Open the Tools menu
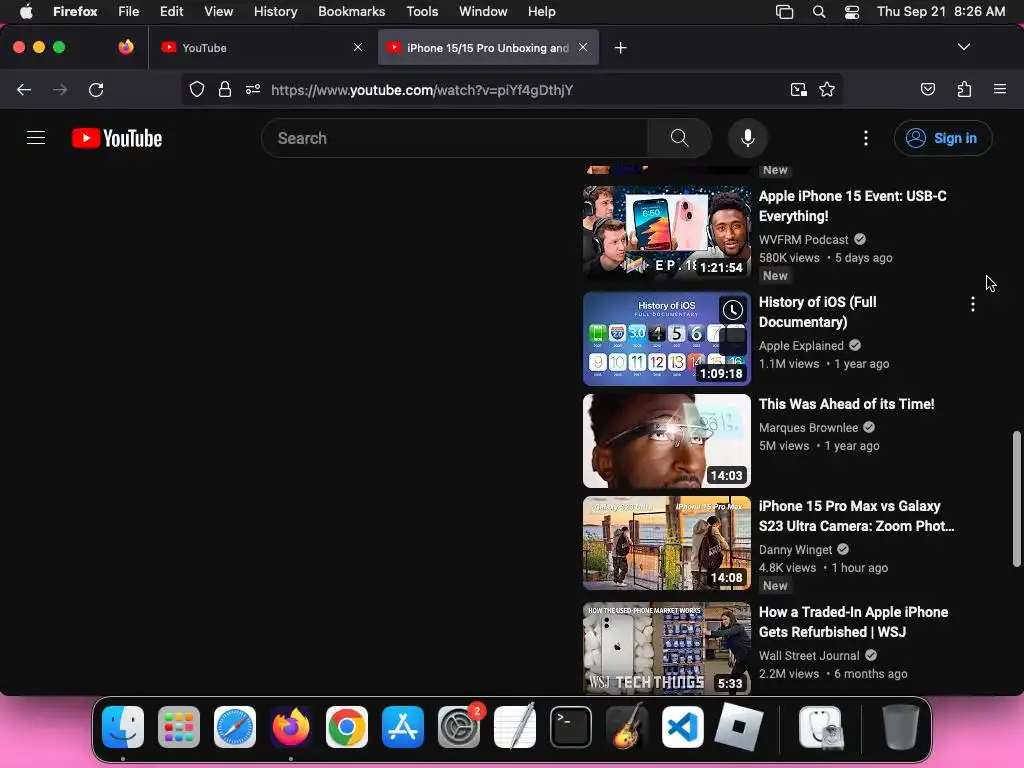 pyautogui.click(x=422, y=11)
